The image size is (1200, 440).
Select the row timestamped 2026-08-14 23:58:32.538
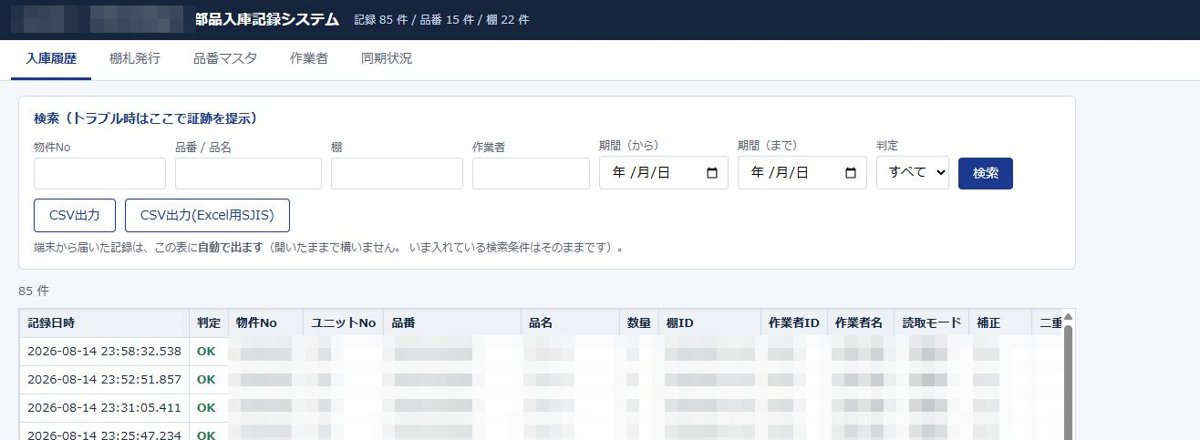coord(540,352)
